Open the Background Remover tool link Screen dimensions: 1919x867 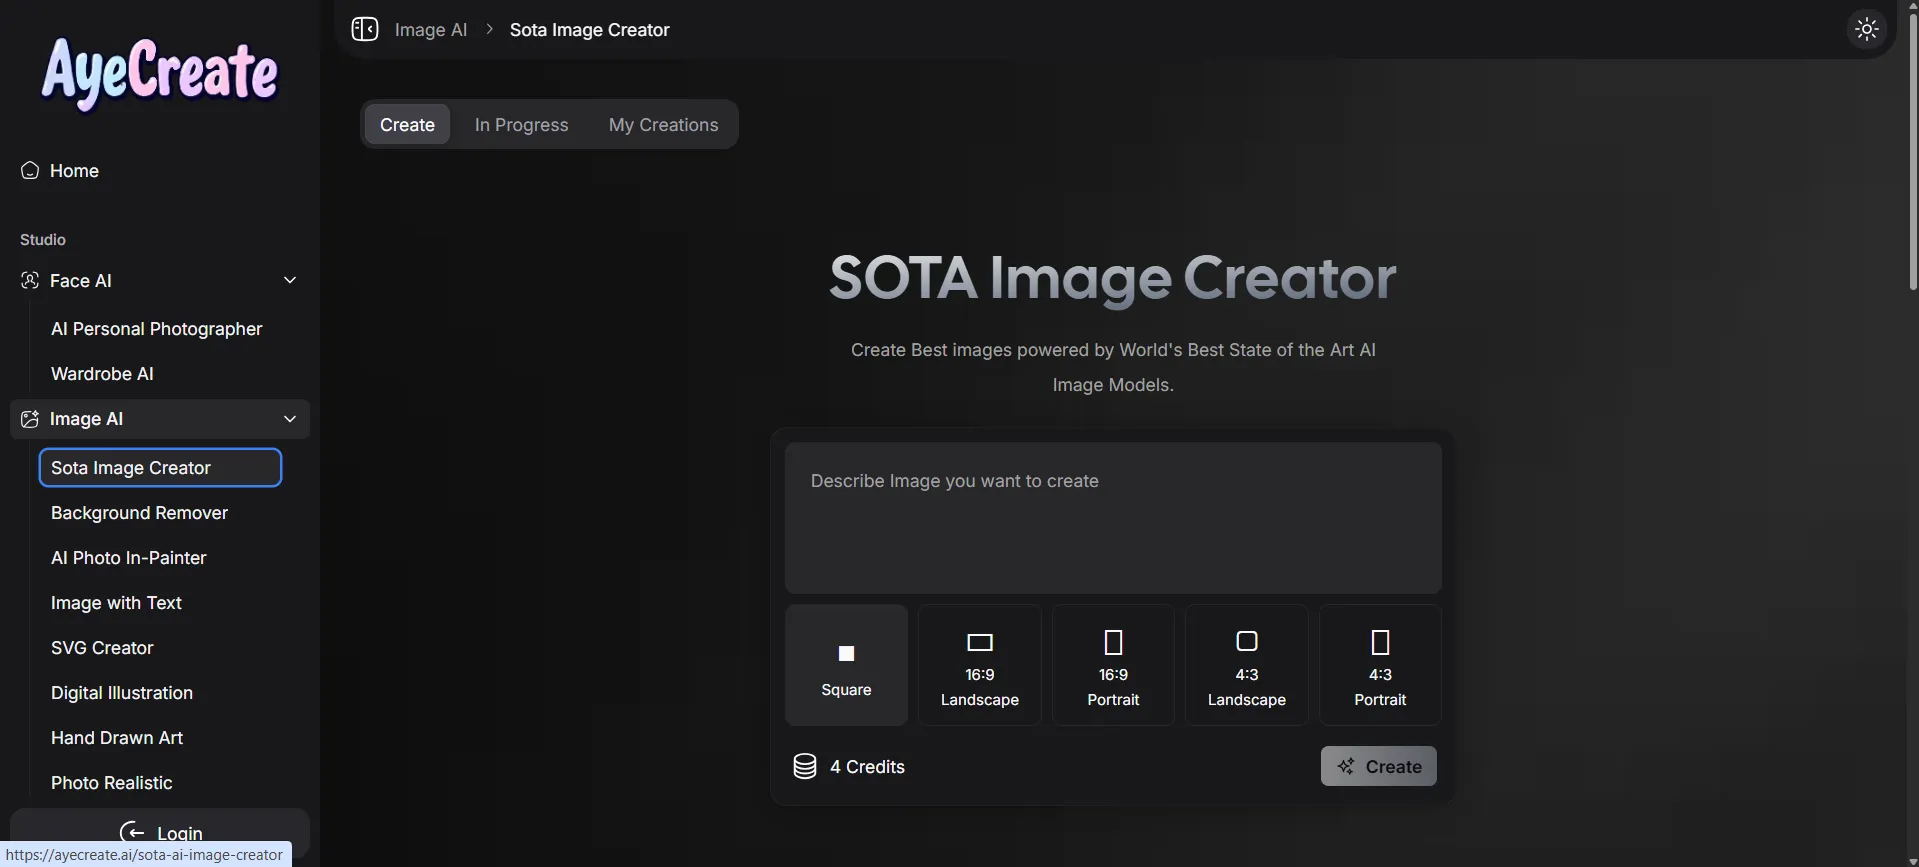click(x=139, y=513)
